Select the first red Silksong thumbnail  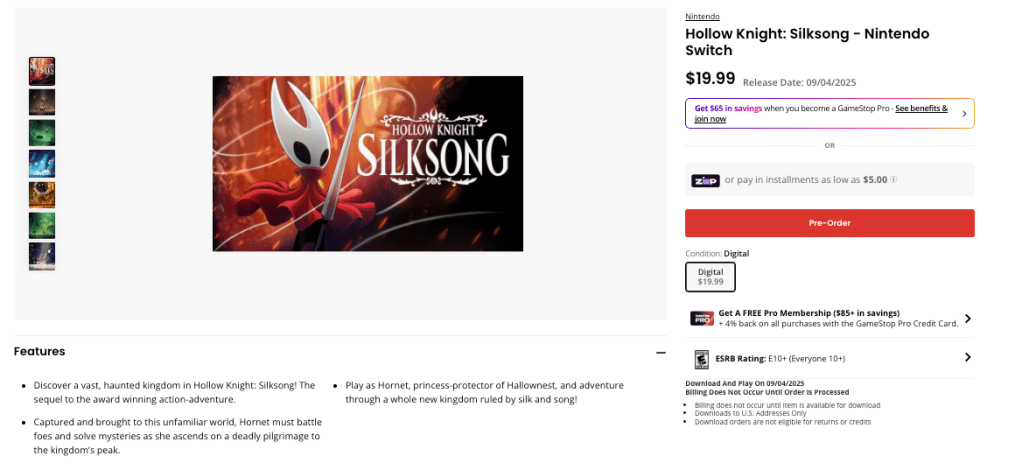pyautogui.click(x=42, y=71)
